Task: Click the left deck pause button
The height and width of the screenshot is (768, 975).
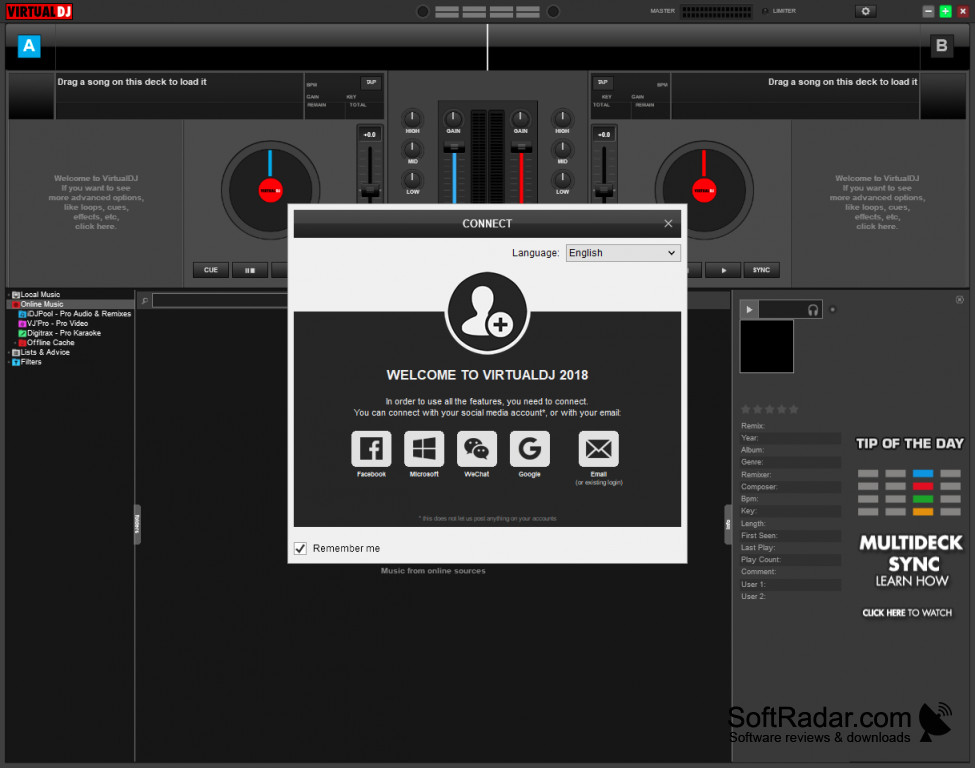Action: tap(250, 270)
